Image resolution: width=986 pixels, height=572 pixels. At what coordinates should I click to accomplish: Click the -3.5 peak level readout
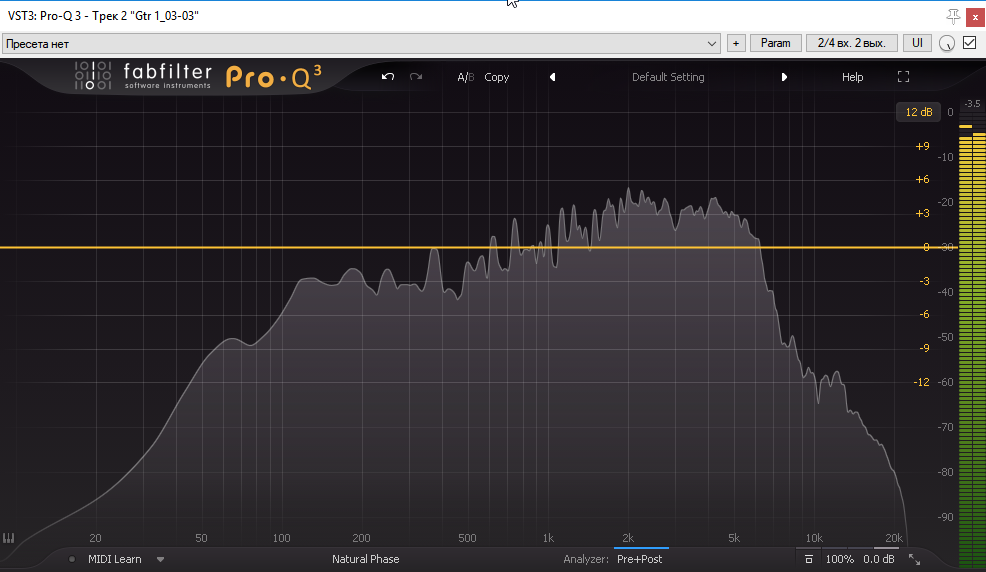972,104
